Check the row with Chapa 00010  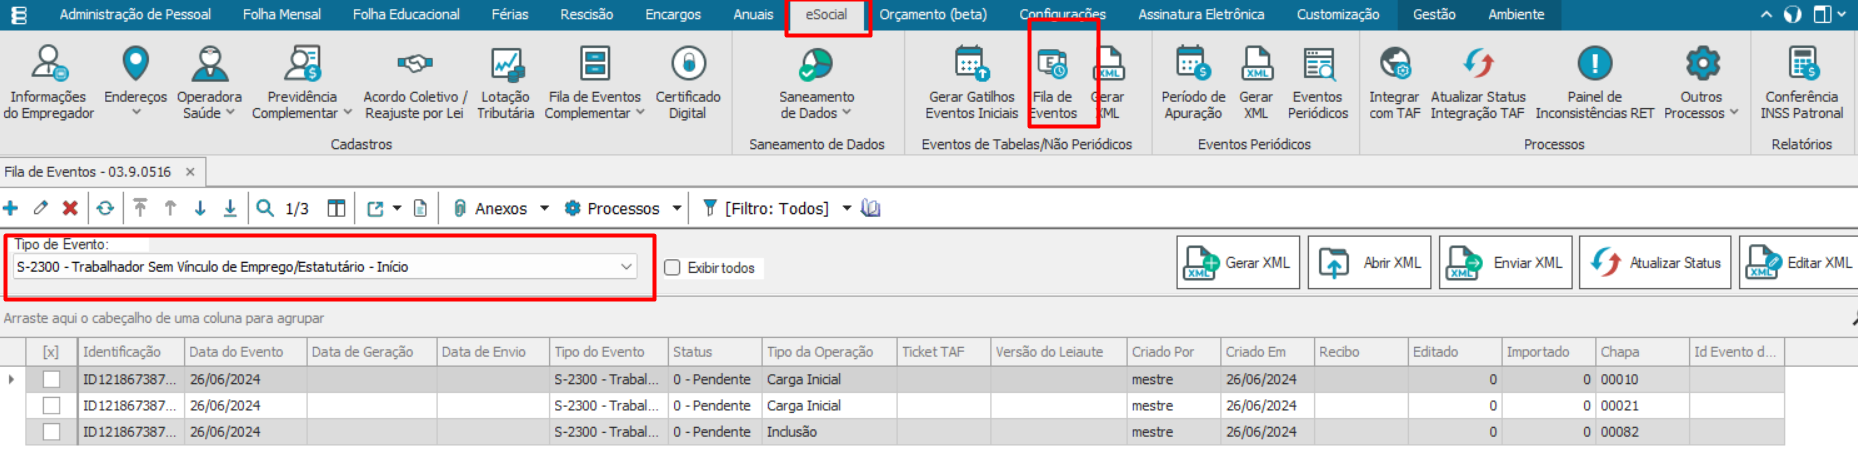[x=51, y=380]
